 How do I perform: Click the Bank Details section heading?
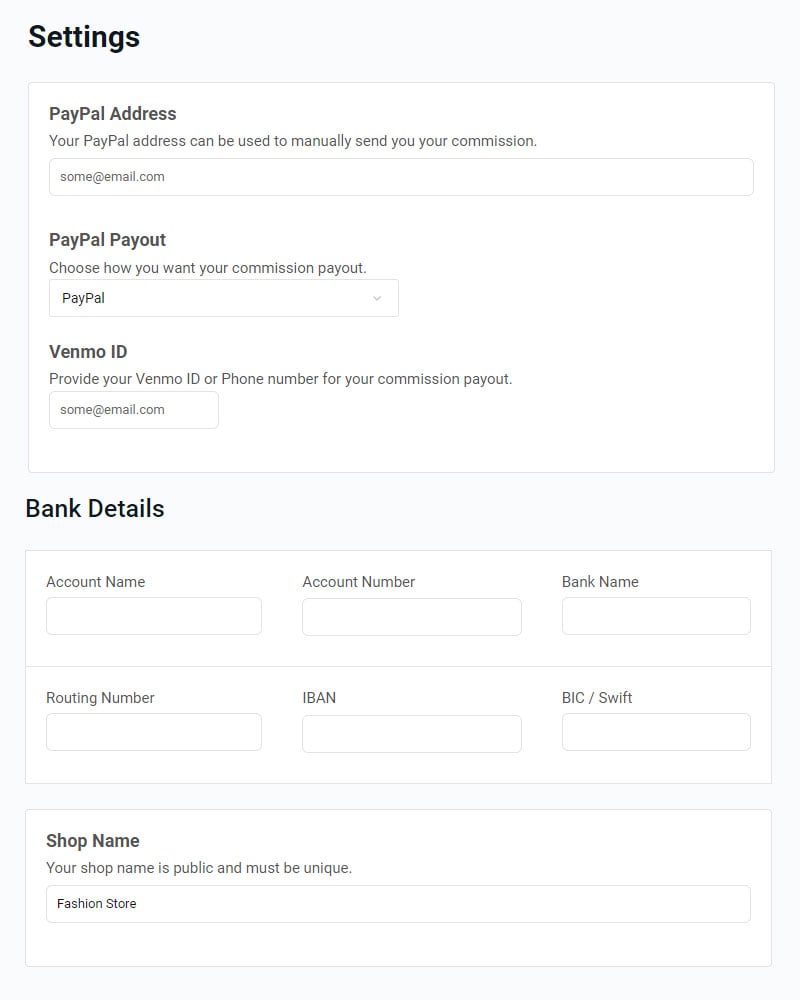click(x=95, y=508)
